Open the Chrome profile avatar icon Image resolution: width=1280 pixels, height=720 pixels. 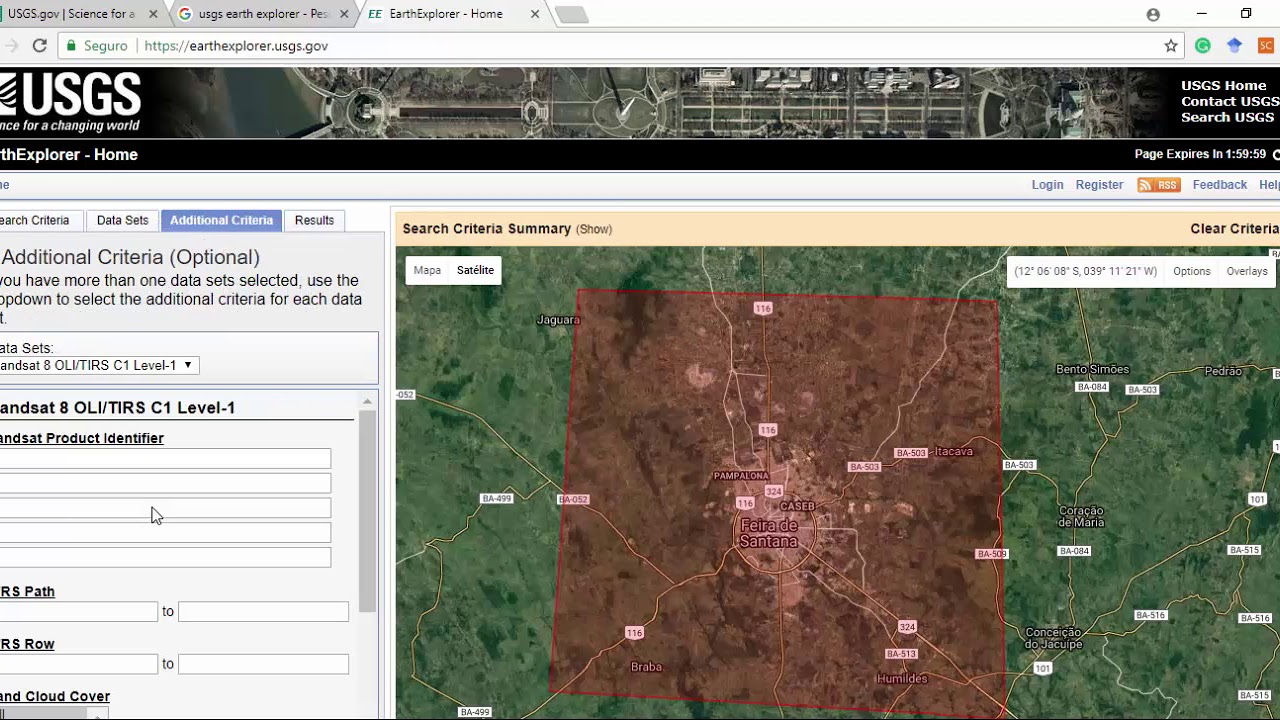tap(1153, 14)
